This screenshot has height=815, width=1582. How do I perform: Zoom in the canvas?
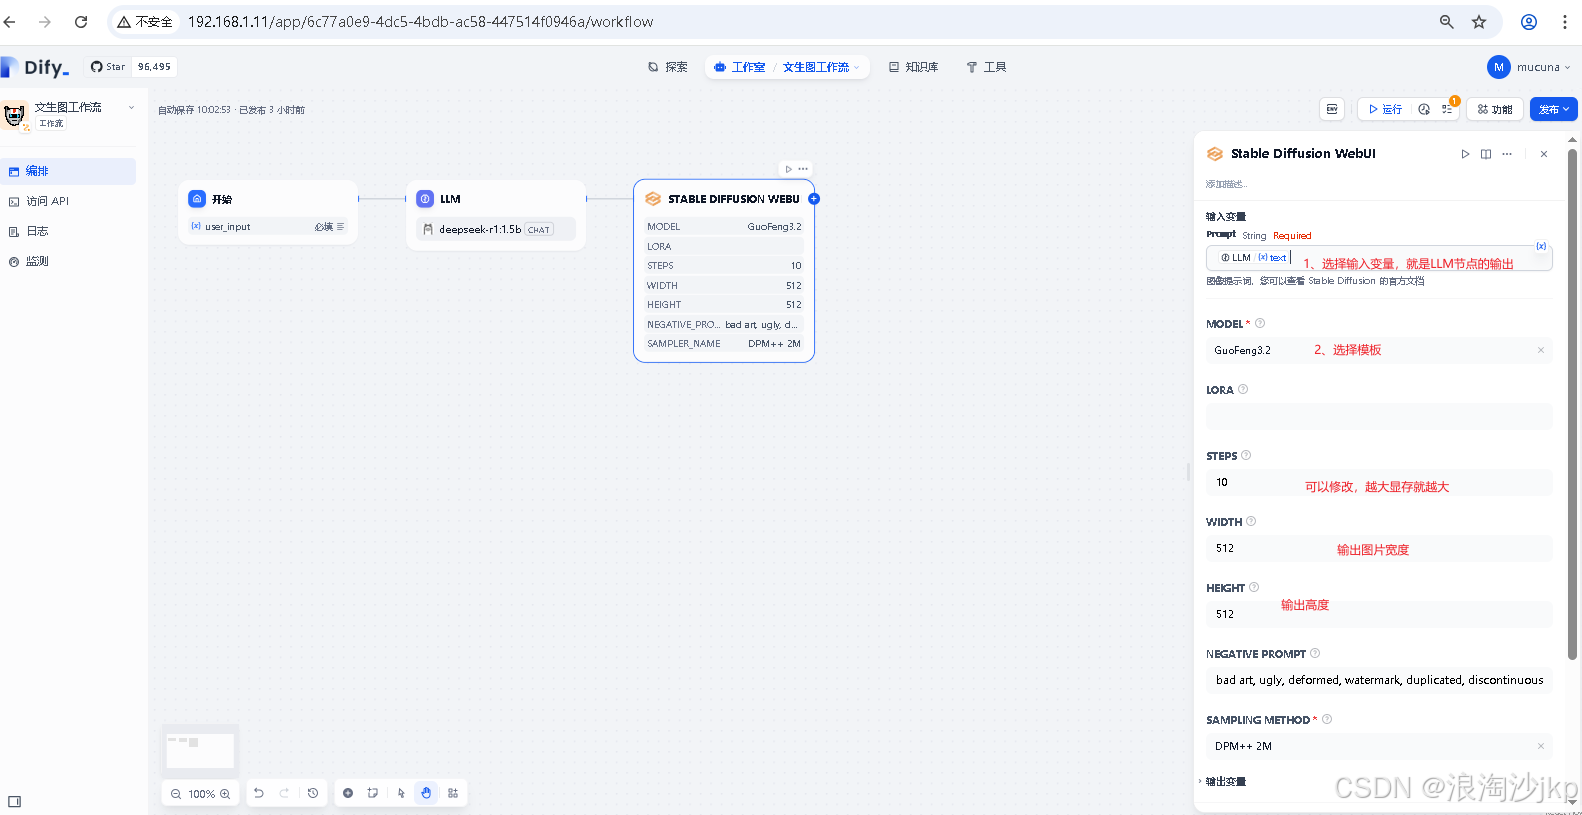[x=225, y=794]
